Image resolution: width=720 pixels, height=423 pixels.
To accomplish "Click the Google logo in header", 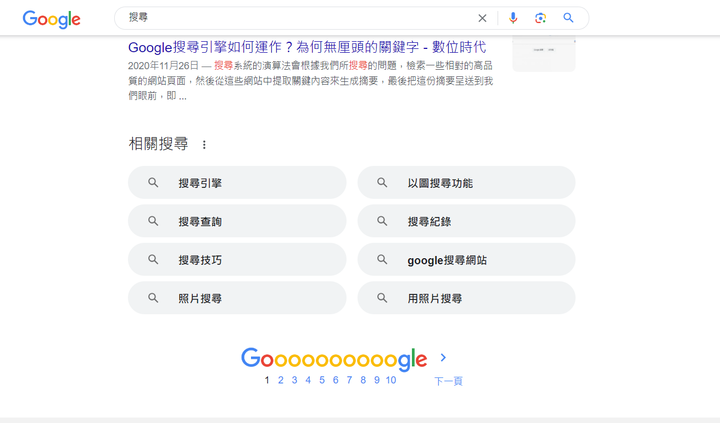I will (51, 19).
